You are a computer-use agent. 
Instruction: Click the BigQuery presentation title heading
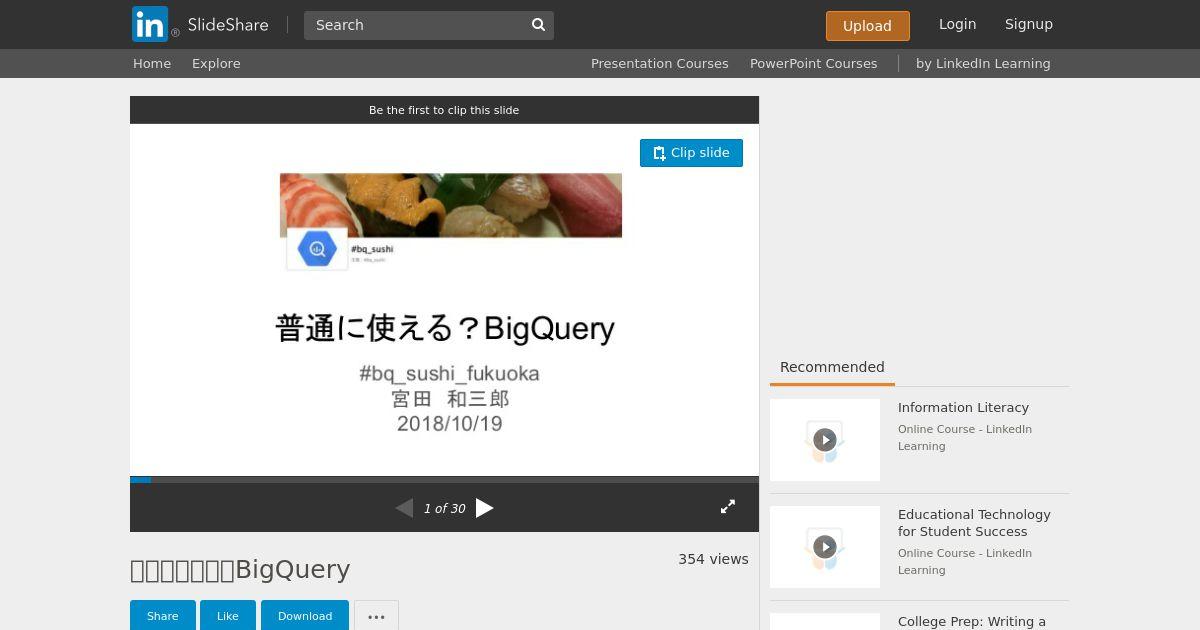(x=240, y=570)
